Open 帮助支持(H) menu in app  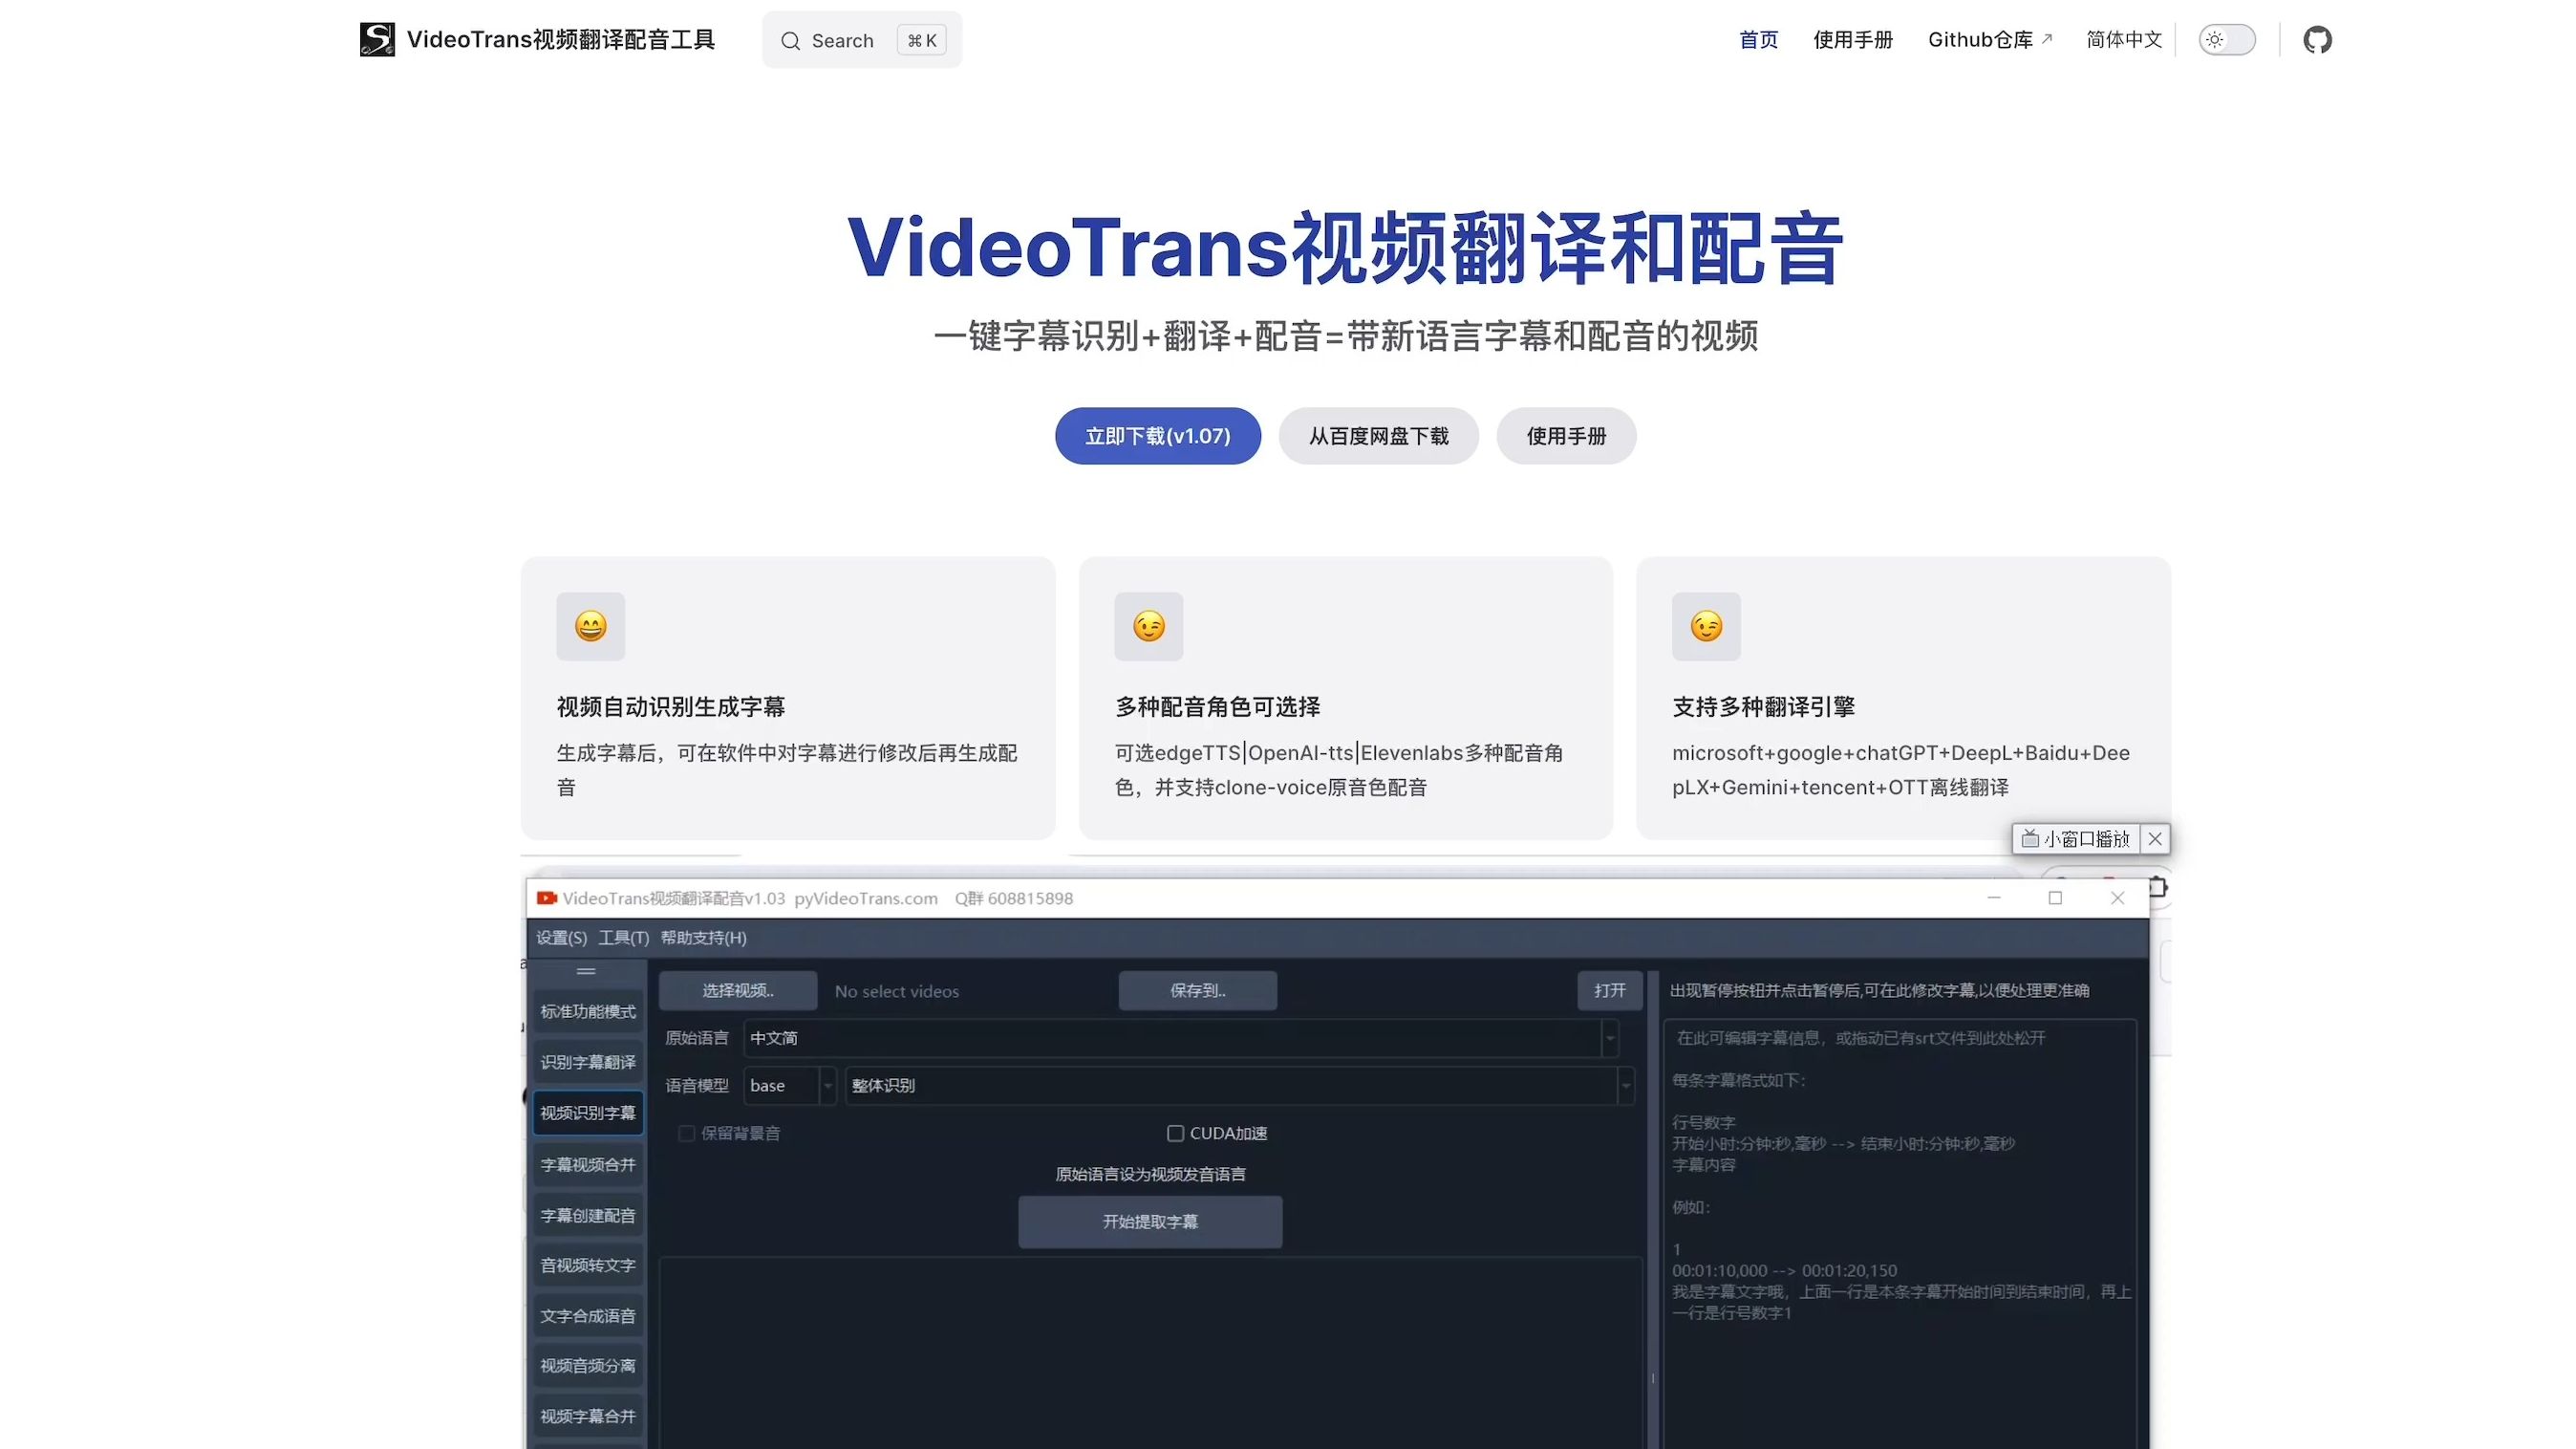pos(703,938)
